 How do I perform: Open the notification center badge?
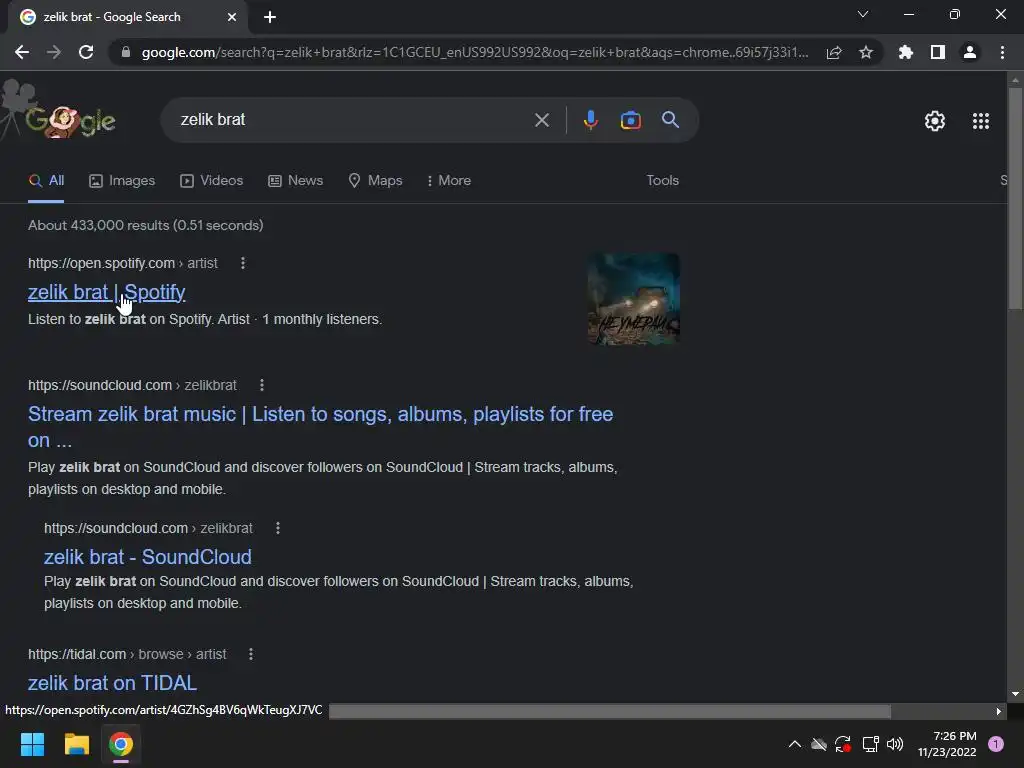click(x=996, y=744)
